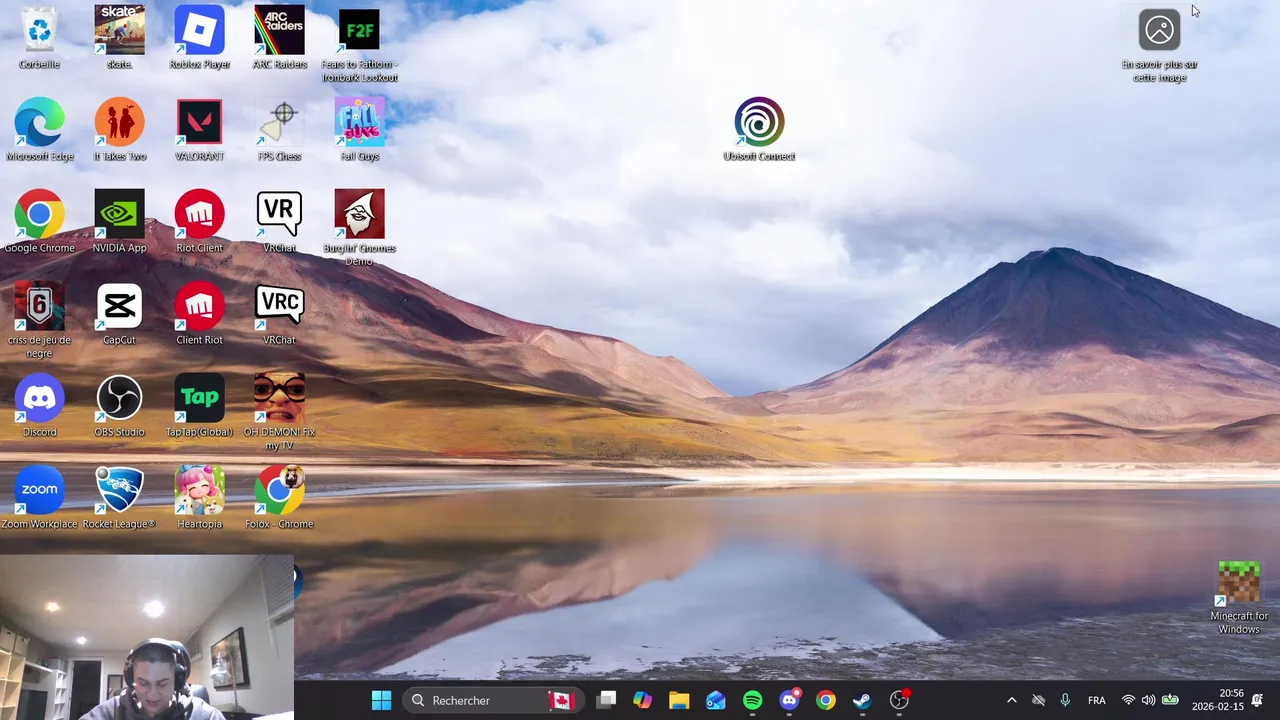Image resolution: width=1280 pixels, height=720 pixels.
Task: Open the Corbeille recycle bin icon
Action: [x=39, y=38]
